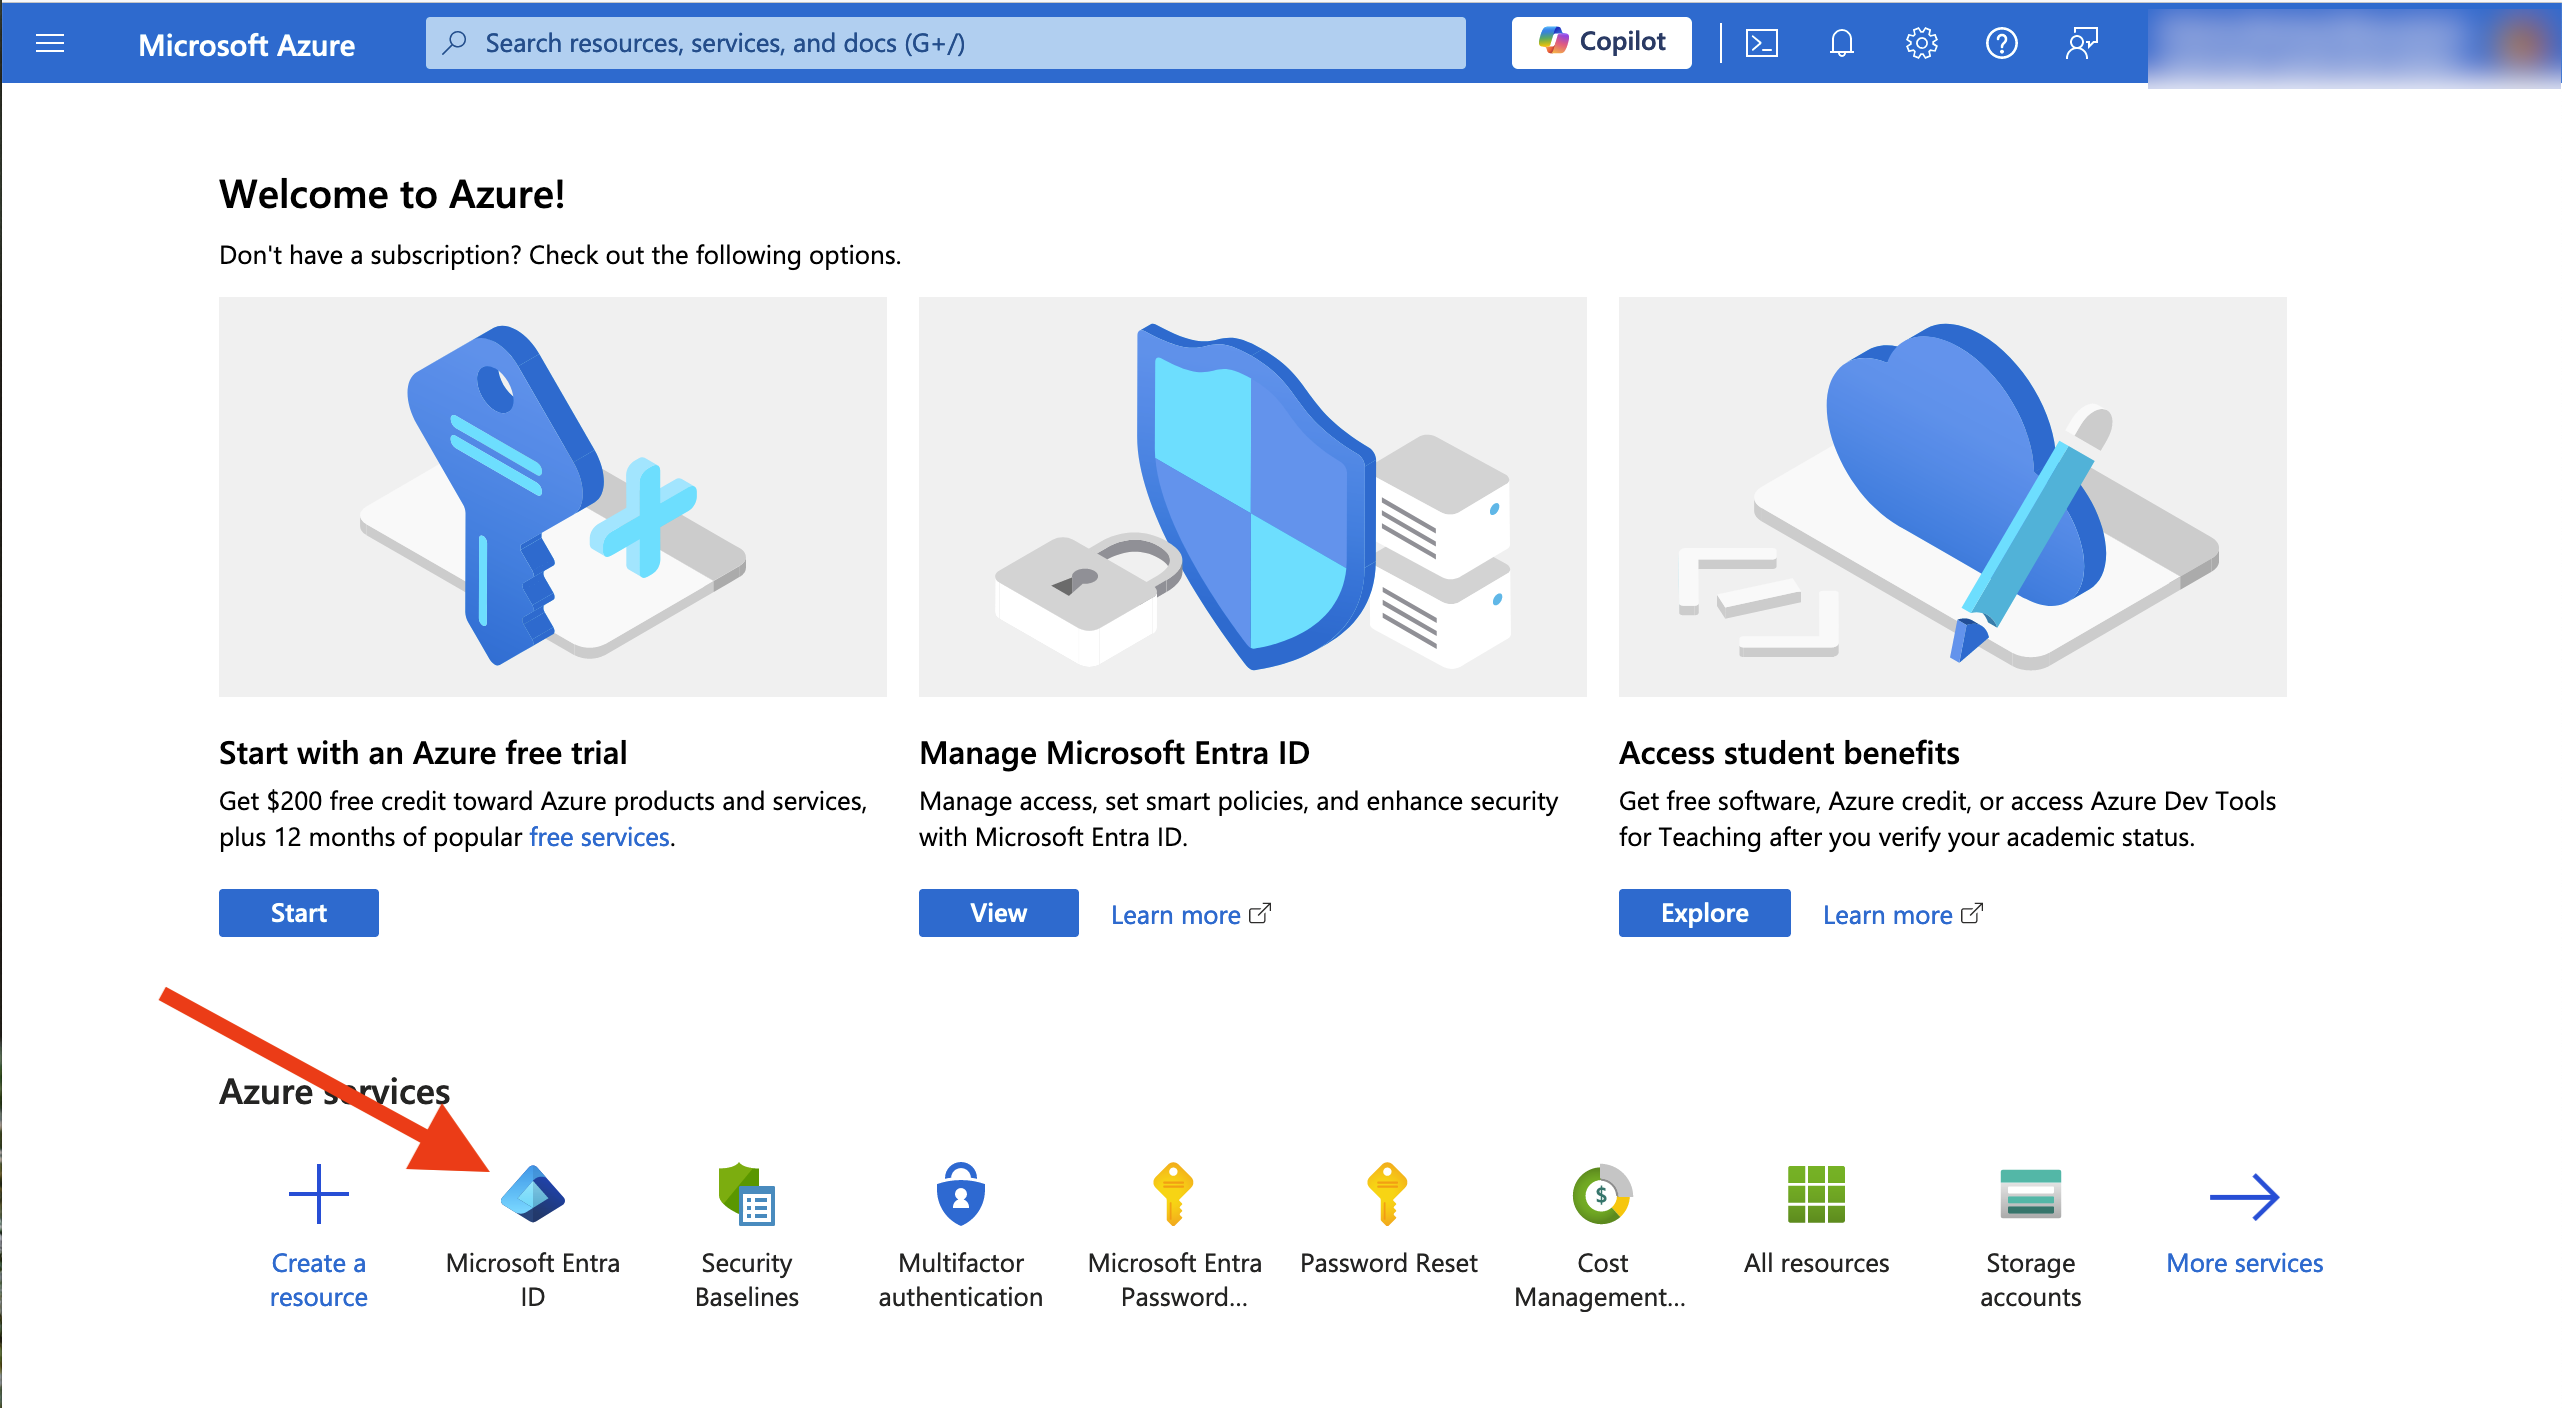Open Storage accounts service
Image resolution: width=2562 pixels, height=1408 pixels.
pyautogui.click(x=2030, y=1236)
